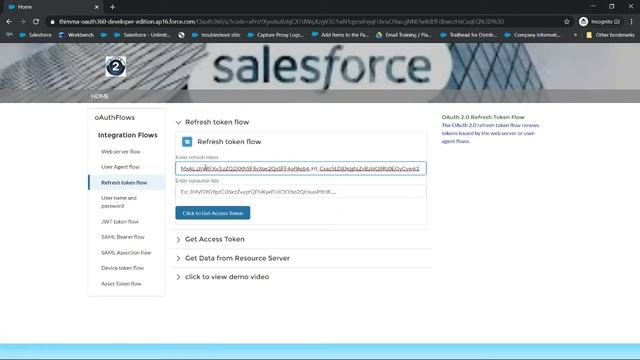The height and width of the screenshot is (360, 640).
Task: Expand the Get Access Token section
Action: [x=178, y=240]
